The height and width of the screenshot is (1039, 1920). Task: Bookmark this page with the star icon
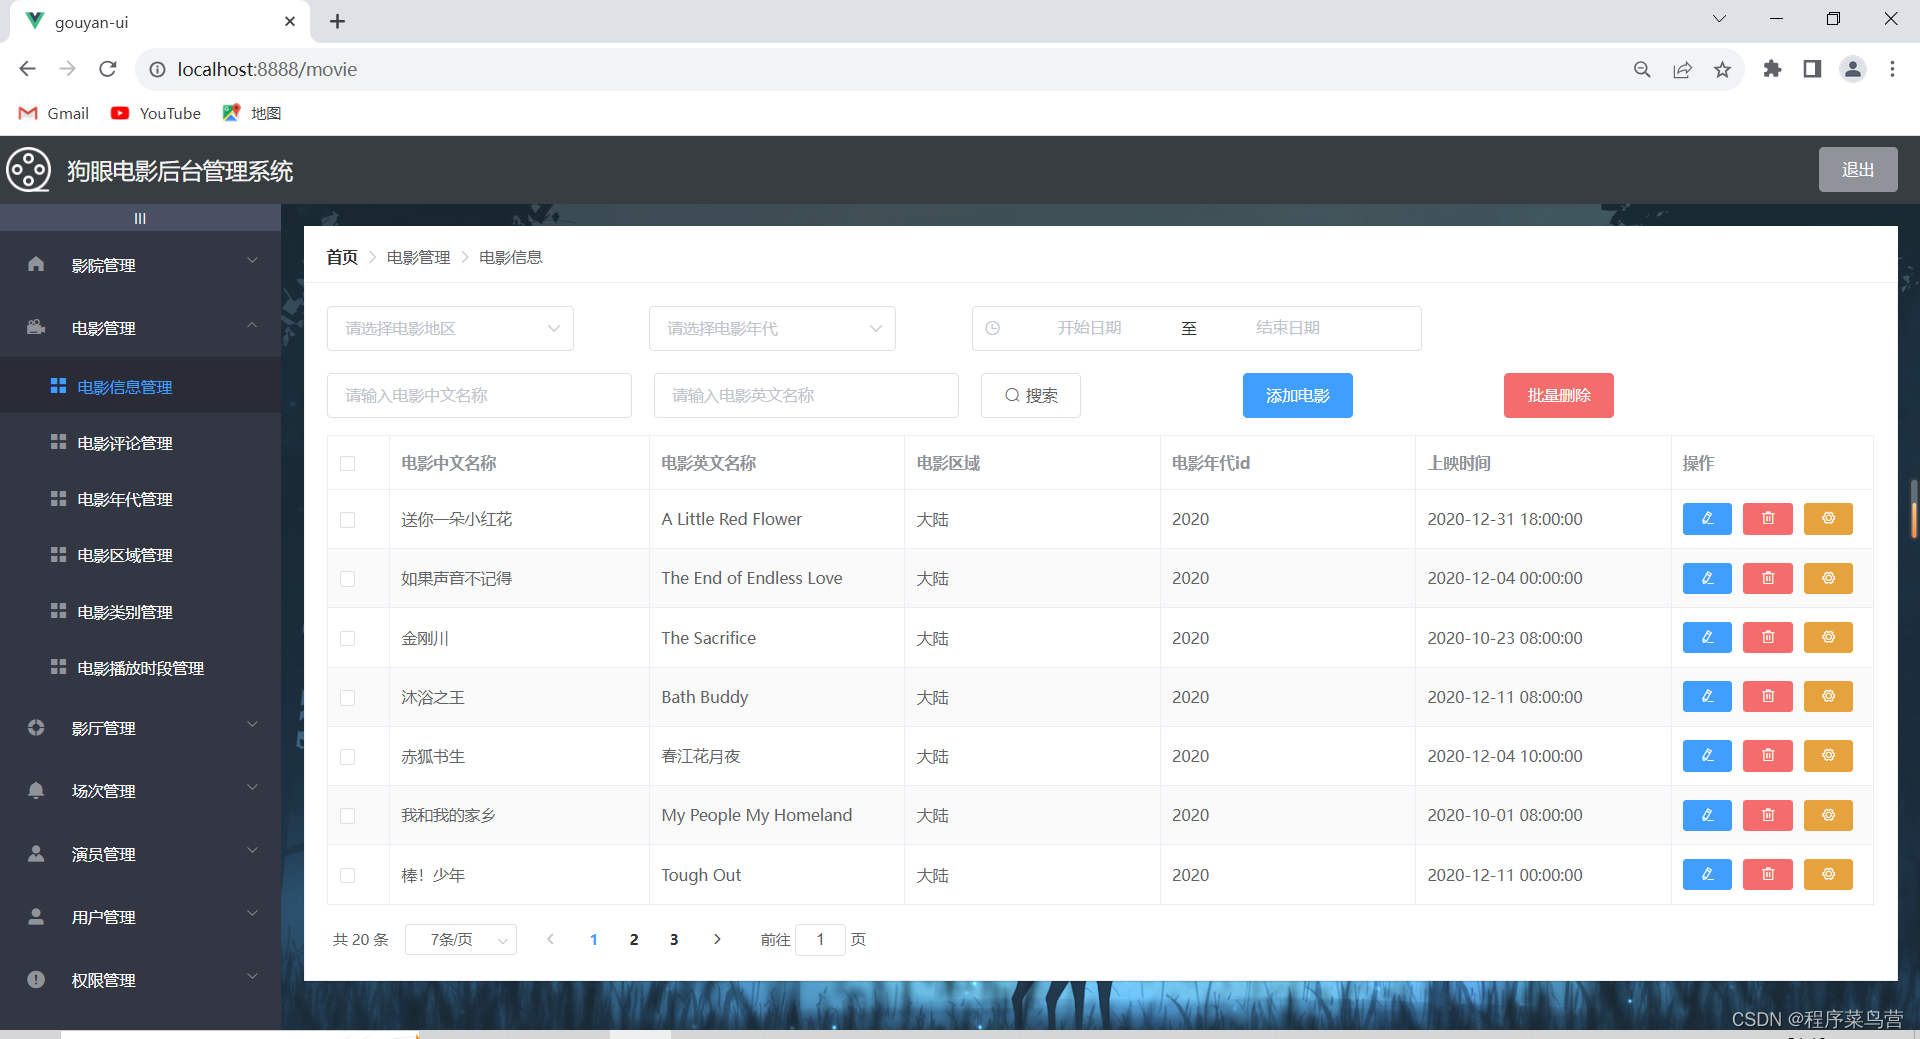tap(1722, 69)
